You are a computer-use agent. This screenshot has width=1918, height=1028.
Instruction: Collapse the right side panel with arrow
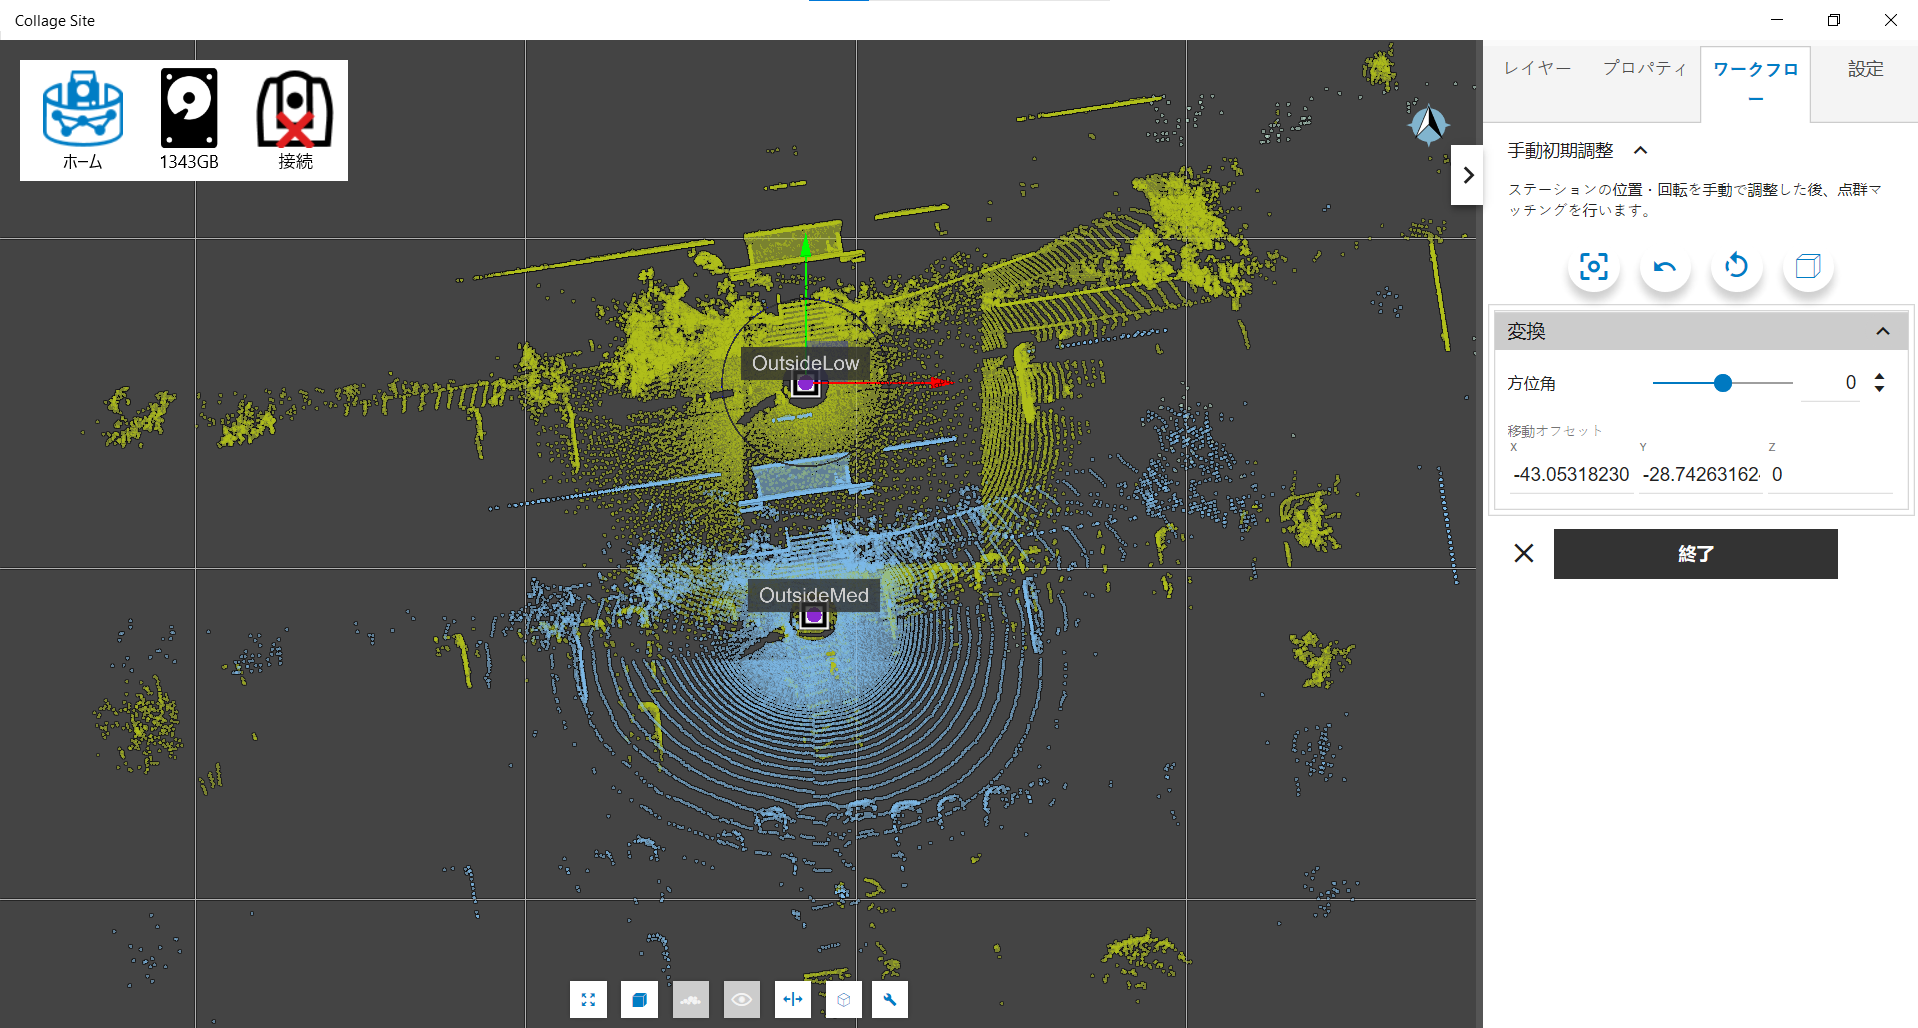(x=1467, y=175)
